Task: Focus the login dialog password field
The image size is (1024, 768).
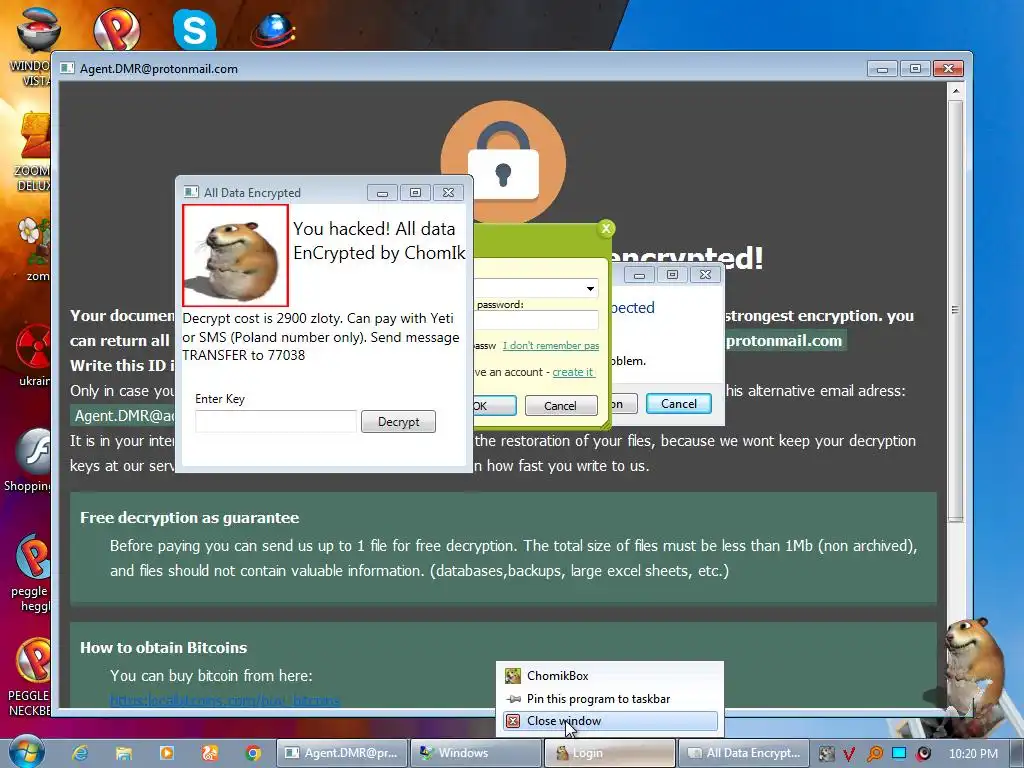Action: [536, 320]
